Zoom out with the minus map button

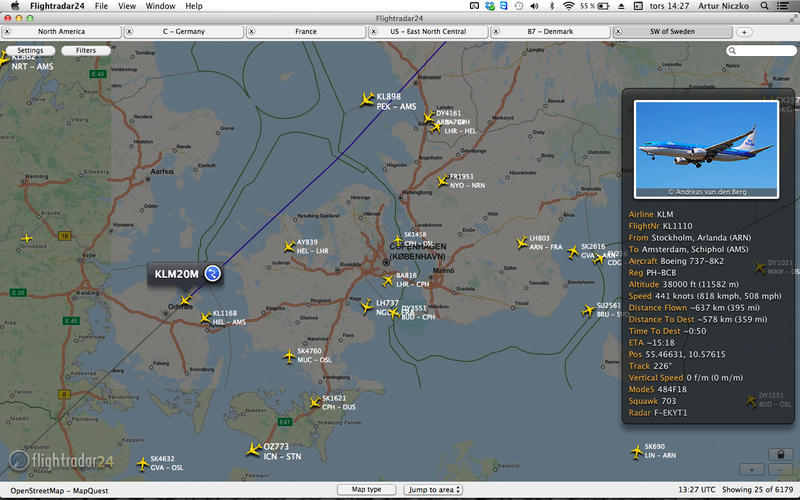coord(781,469)
